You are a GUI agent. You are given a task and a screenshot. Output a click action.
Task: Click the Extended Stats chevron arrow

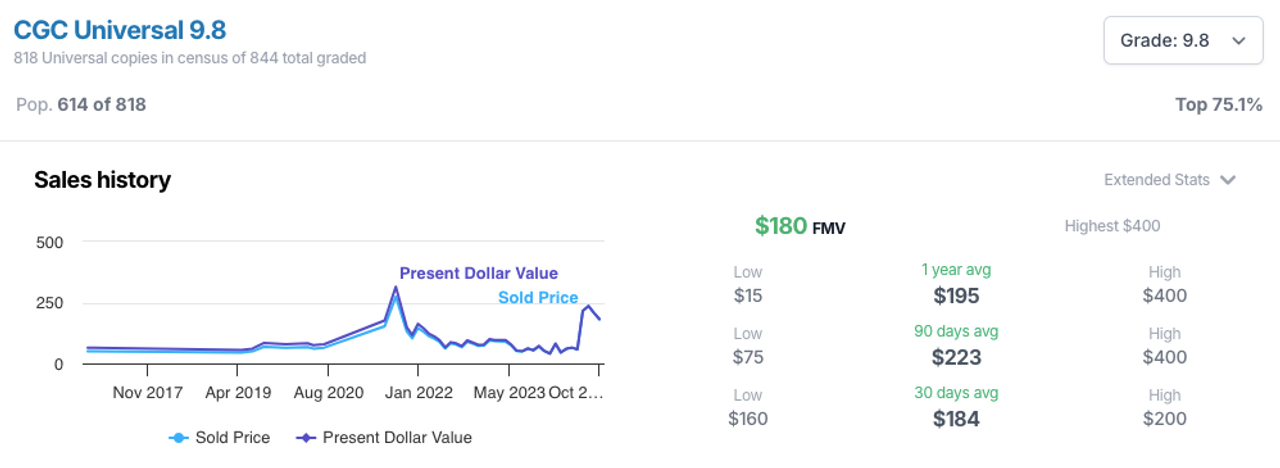point(1229,180)
